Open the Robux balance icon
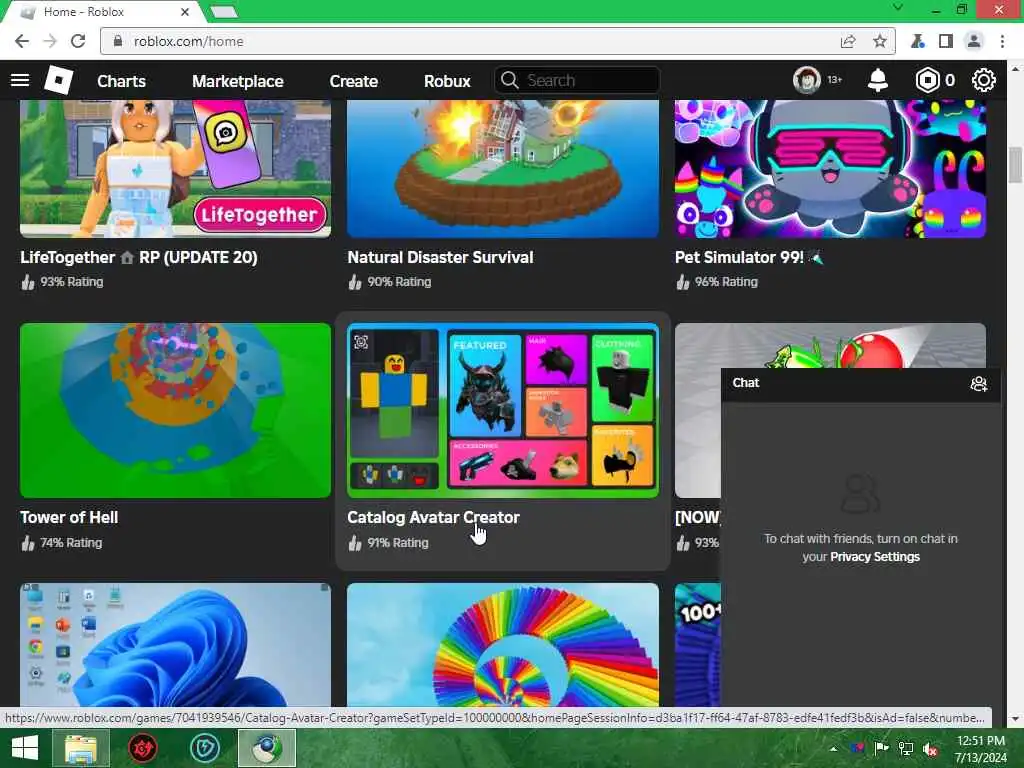Viewport: 1024px width, 768px height. [x=927, y=80]
